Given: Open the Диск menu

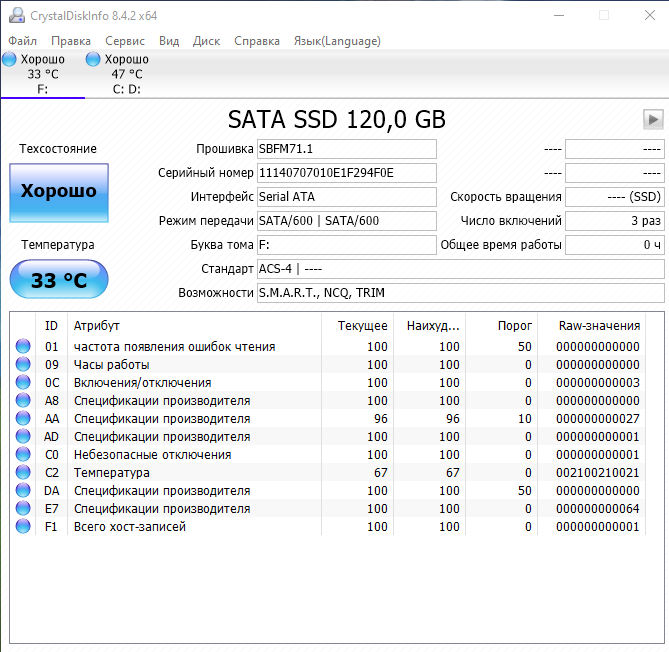Looking at the screenshot, I should [207, 41].
